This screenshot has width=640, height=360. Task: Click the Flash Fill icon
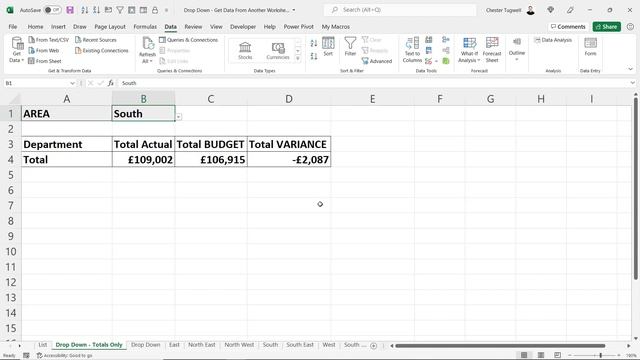click(x=429, y=40)
